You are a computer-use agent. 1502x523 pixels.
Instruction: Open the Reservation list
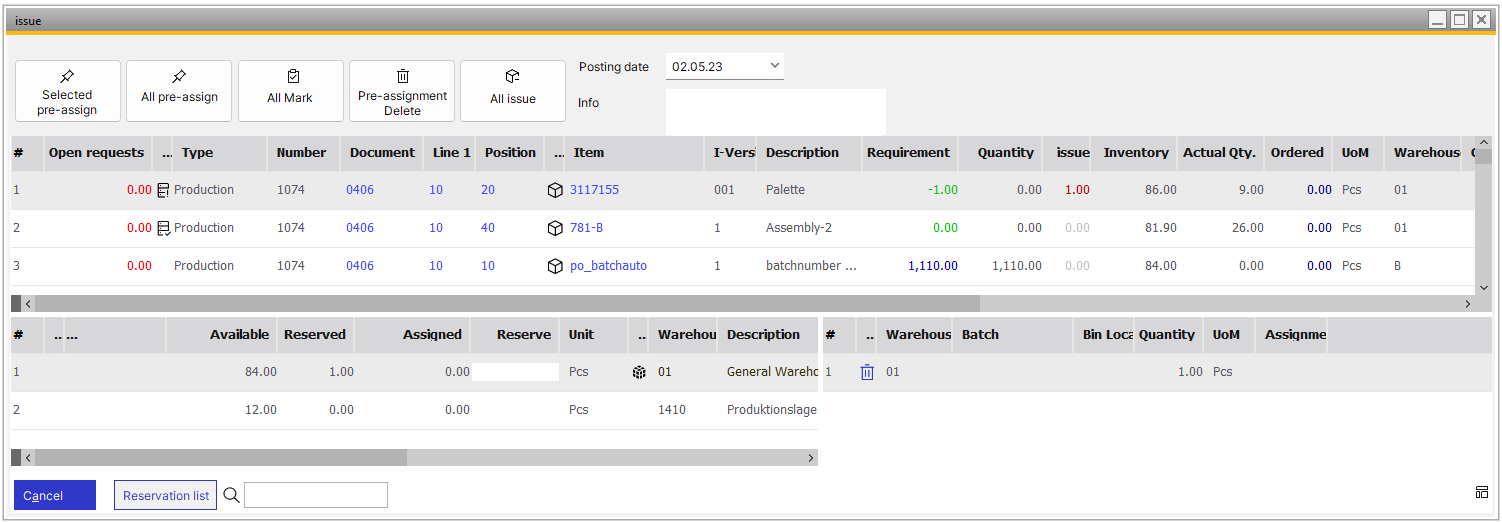coord(165,495)
